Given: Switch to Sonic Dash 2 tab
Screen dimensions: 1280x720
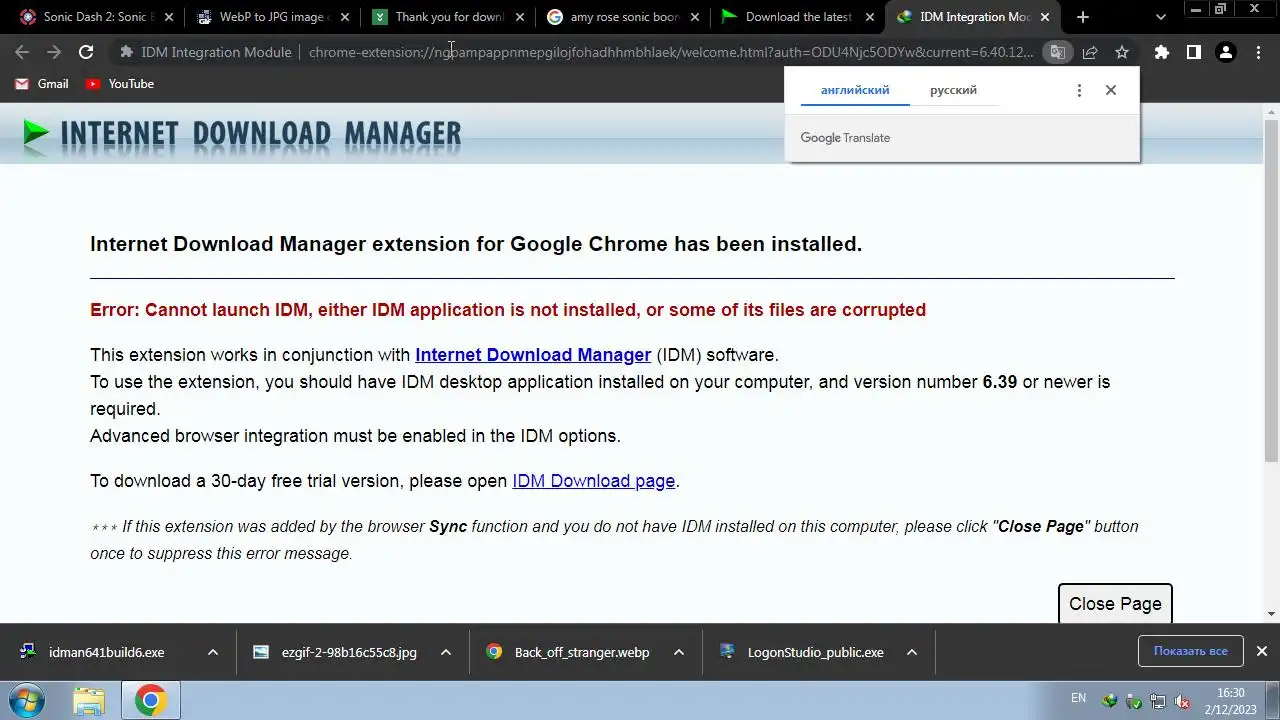Looking at the screenshot, I should coord(97,17).
